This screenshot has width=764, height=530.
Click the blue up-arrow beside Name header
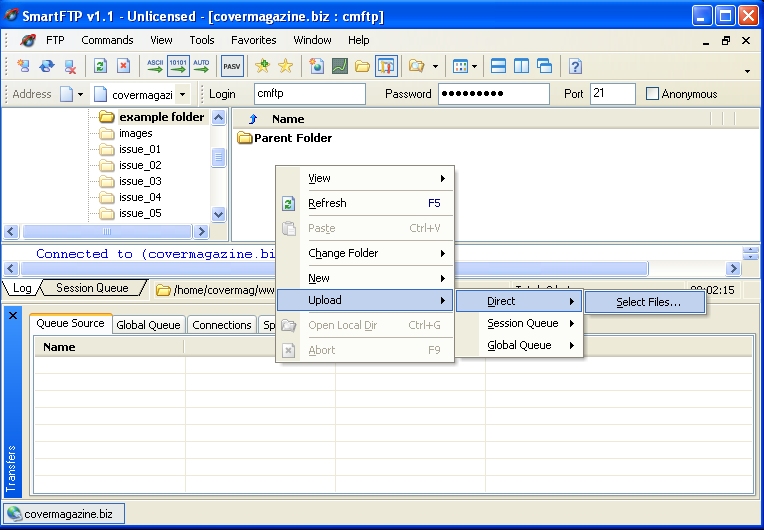coord(253,119)
